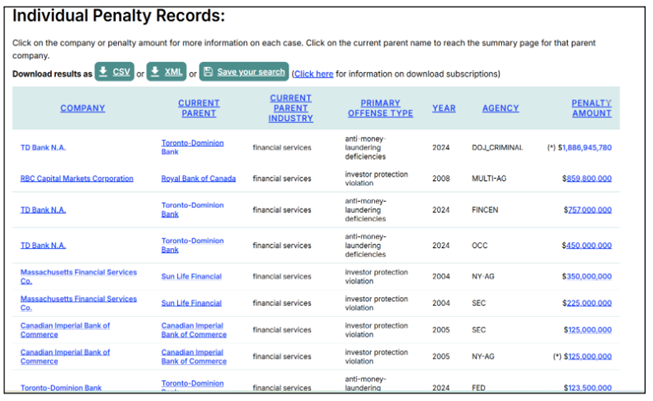Viewport: 653px width, 401px height.
Task: Select the Individual Penalty Records heading
Action: coord(119,16)
